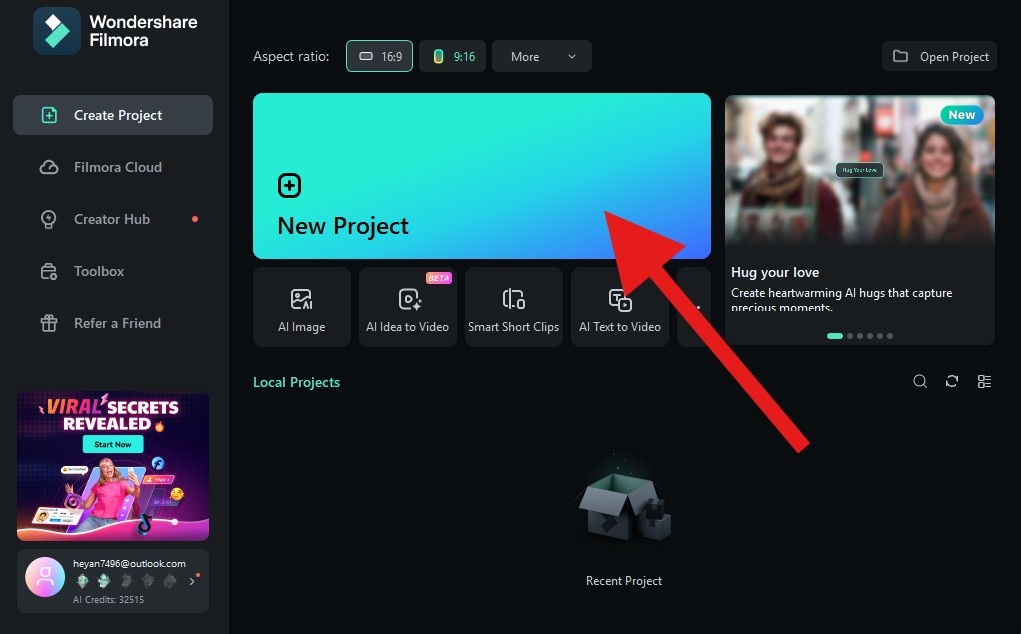Search local projects with magnifier icon

(x=920, y=381)
